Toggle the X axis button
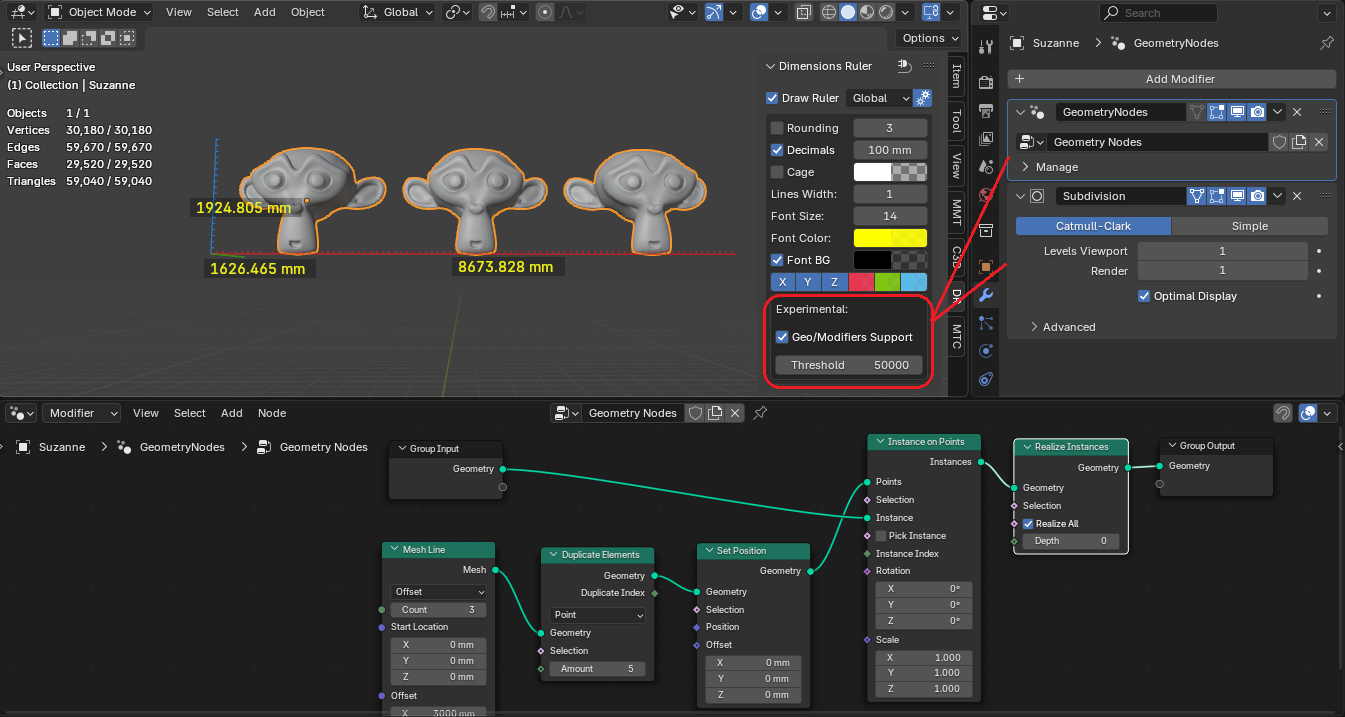 783,282
